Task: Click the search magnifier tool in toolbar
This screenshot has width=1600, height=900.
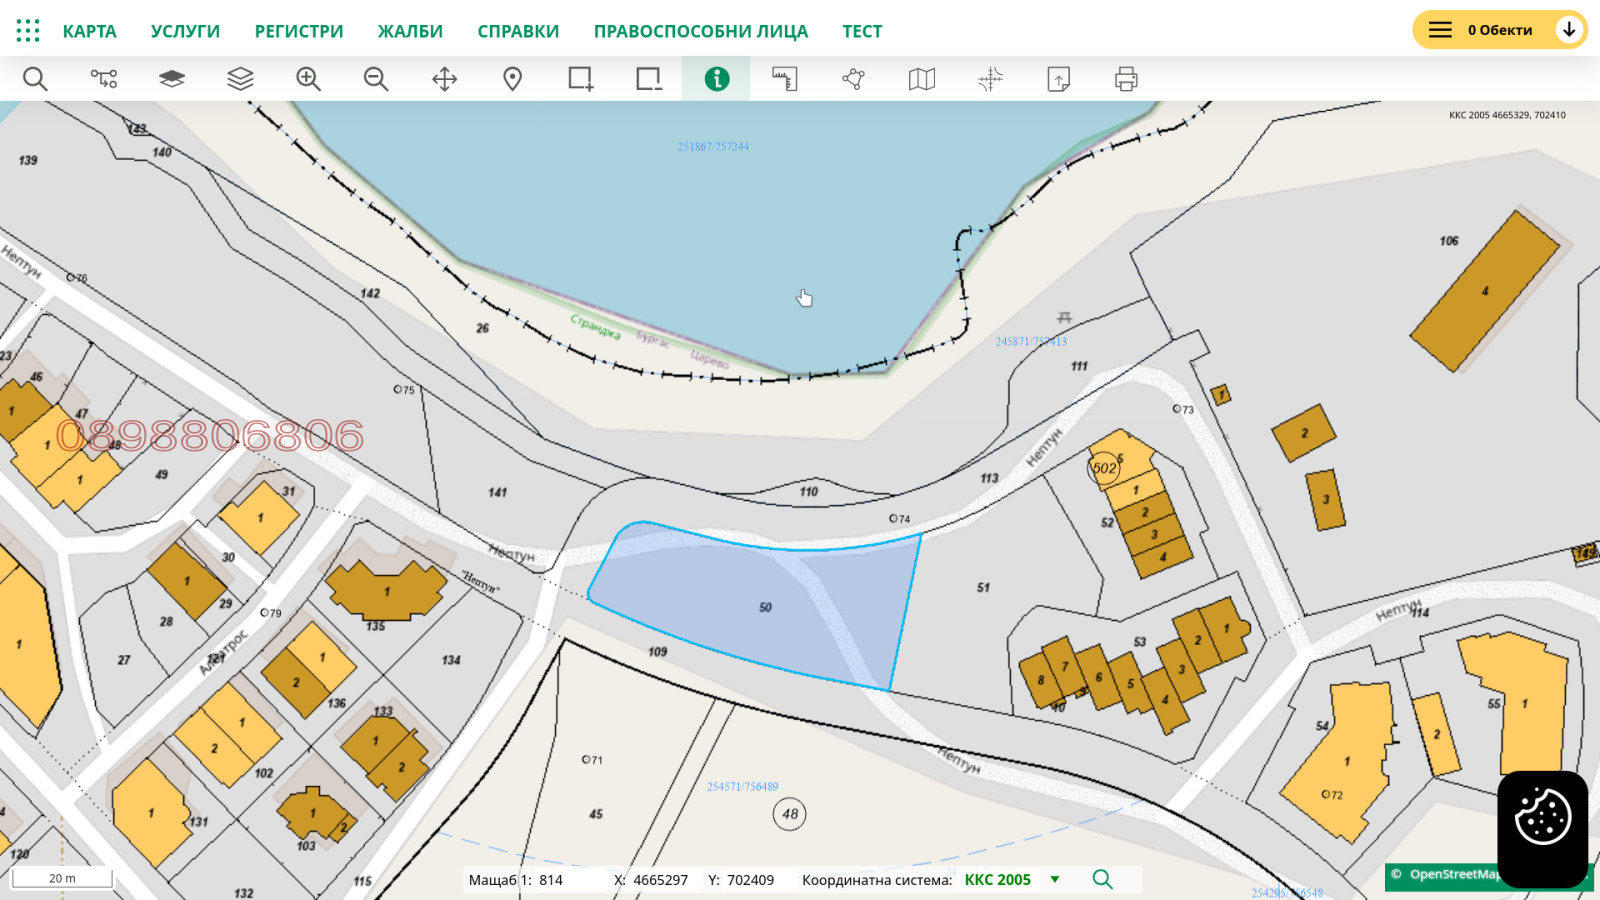Action: (x=35, y=79)
